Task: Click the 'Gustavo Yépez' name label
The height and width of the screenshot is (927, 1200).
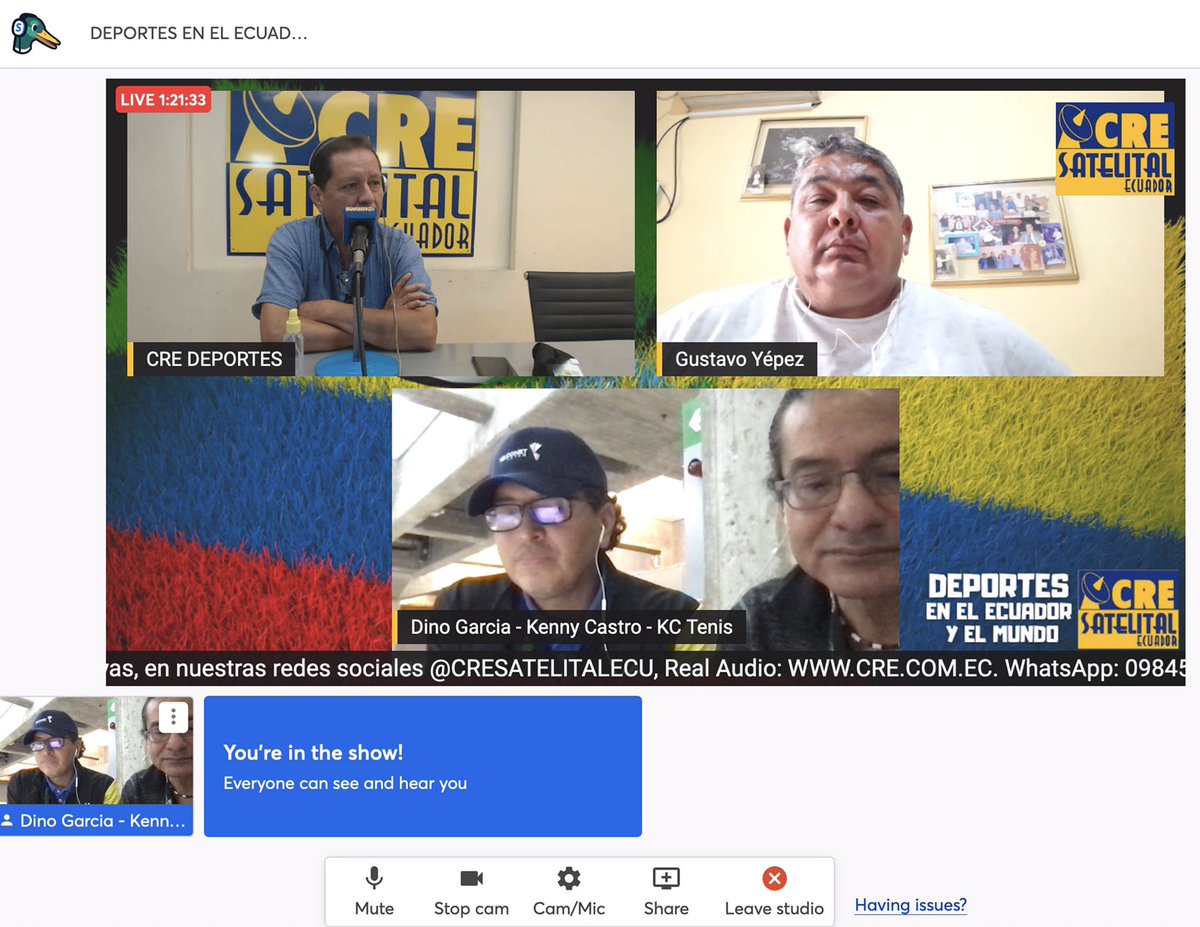Action: tap(738, 359)
